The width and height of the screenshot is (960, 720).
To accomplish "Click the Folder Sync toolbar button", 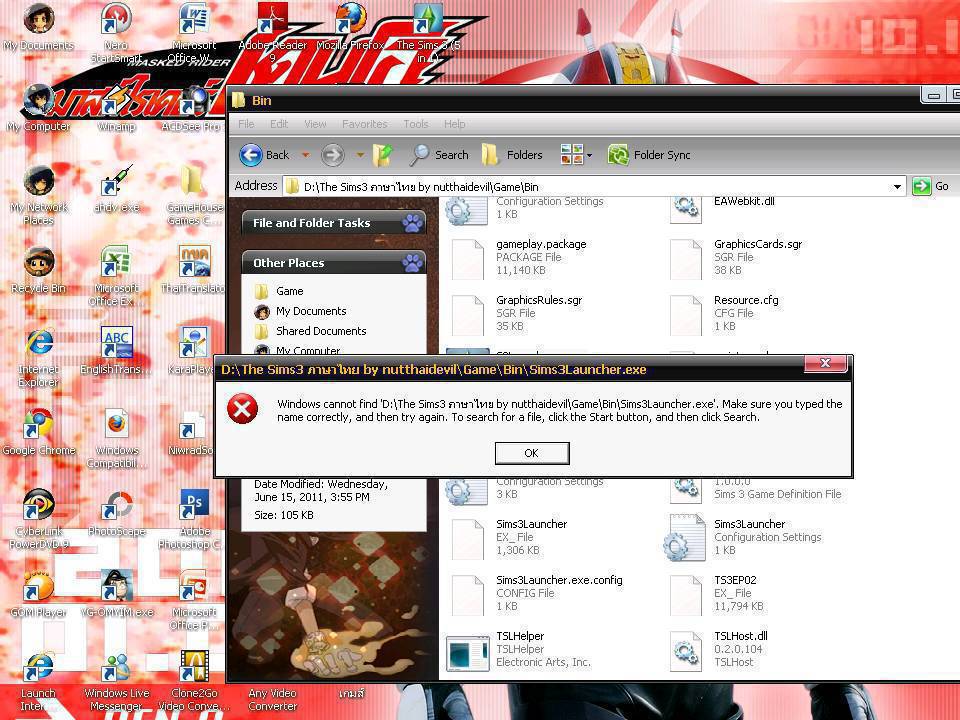I will [x=649, y=155].
